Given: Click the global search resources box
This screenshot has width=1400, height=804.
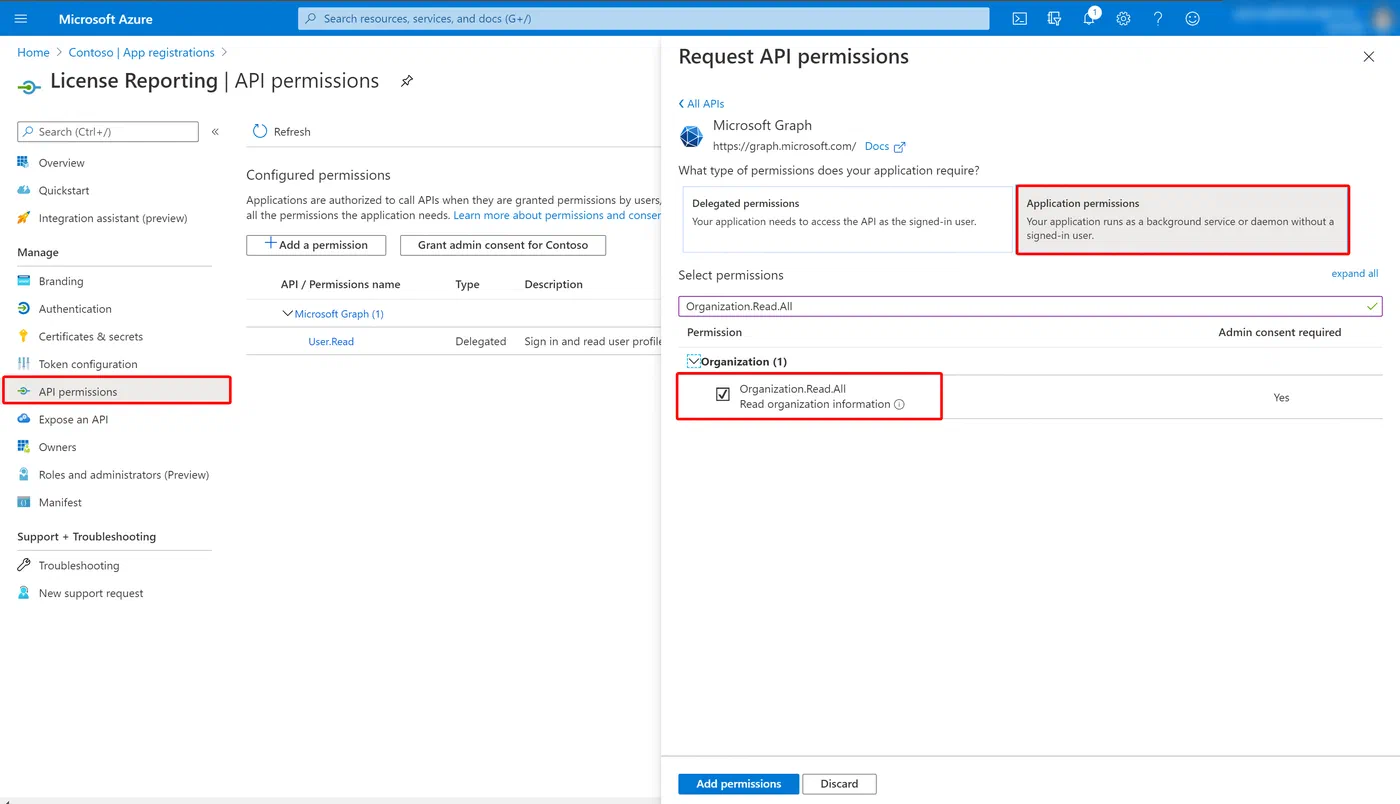Looking at the screenshot, I should 643,18.
